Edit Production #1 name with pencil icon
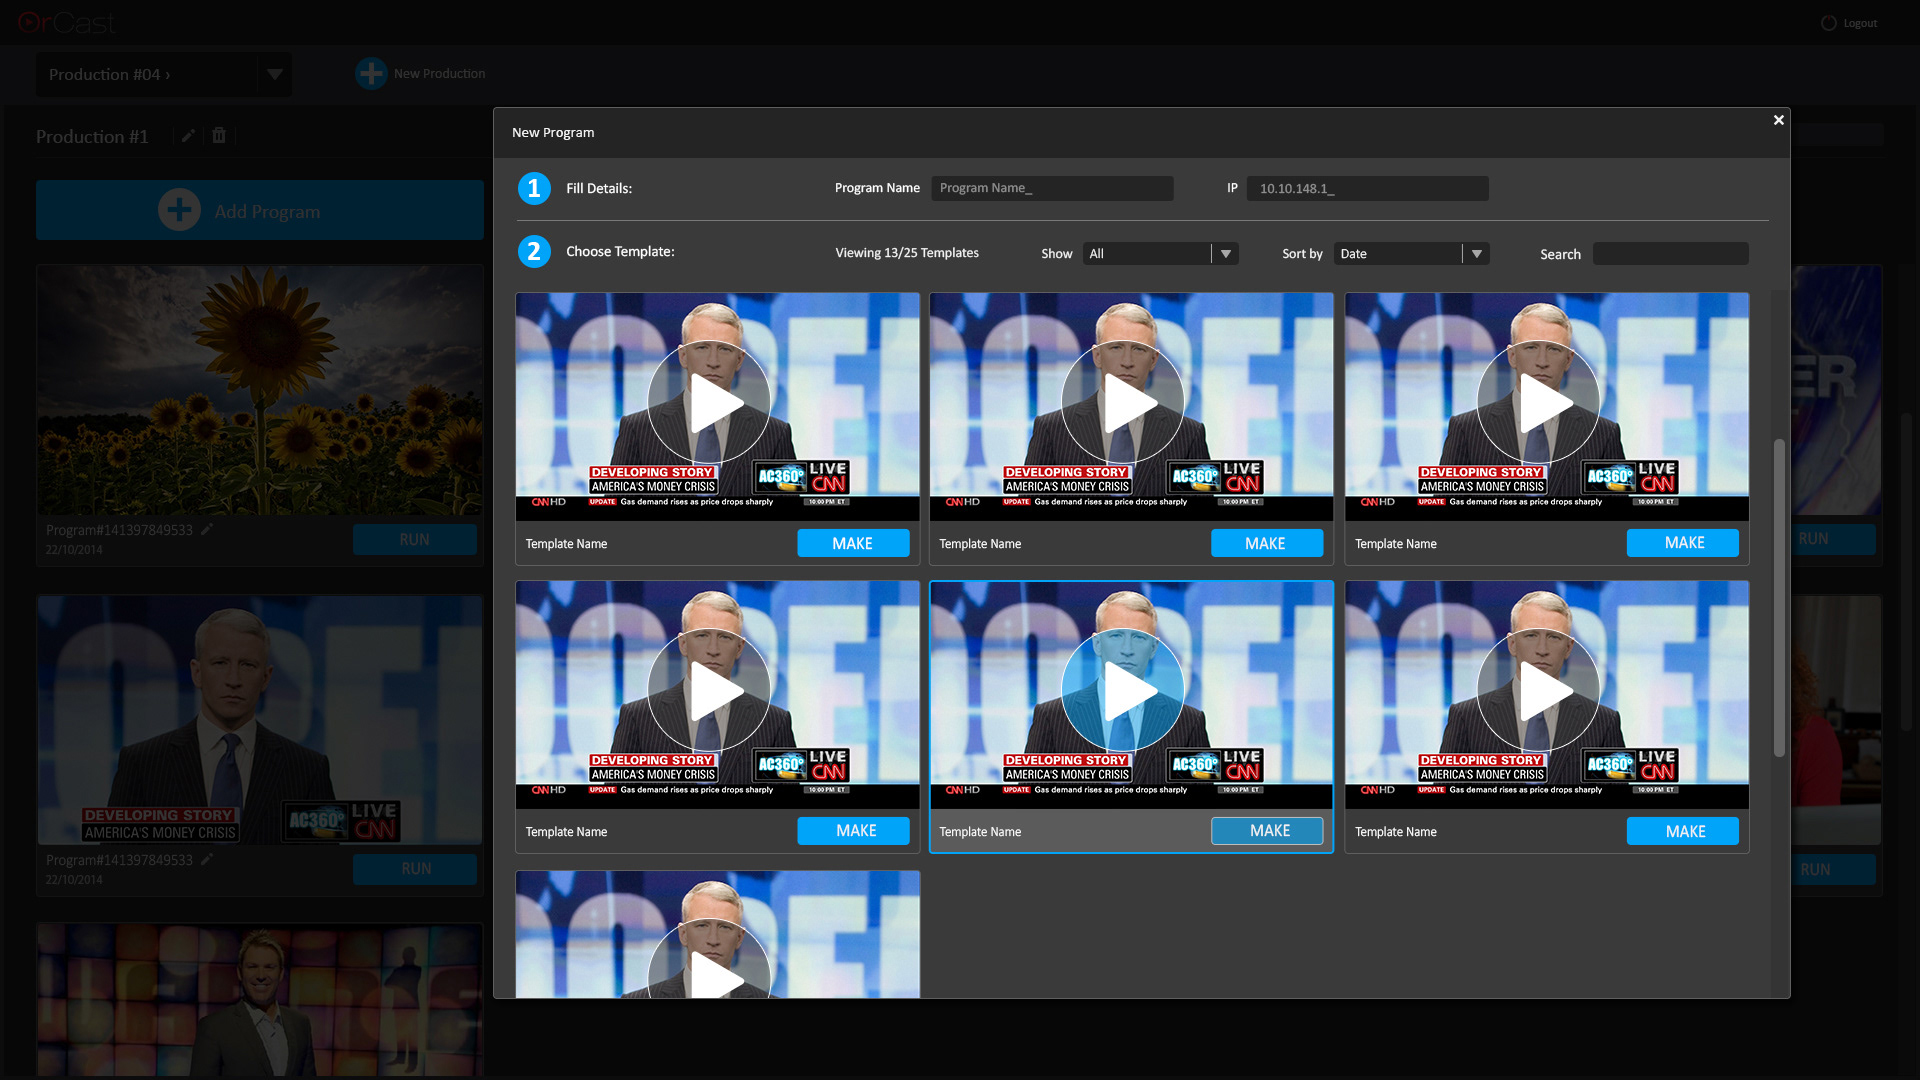 pos(188,136)
